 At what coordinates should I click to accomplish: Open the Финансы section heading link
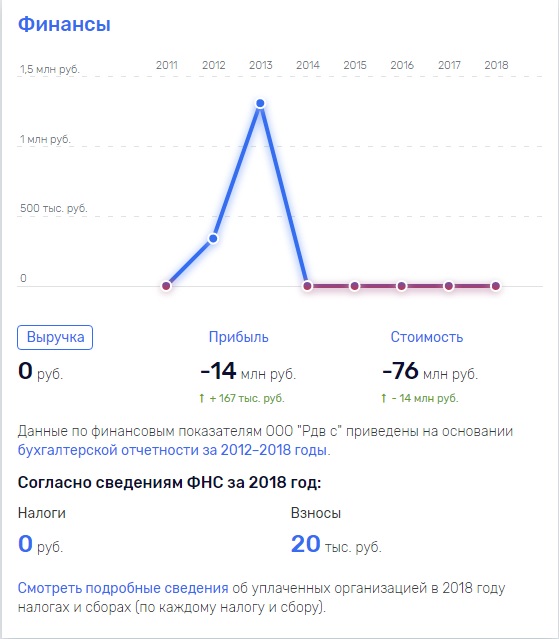click(64, 24)
